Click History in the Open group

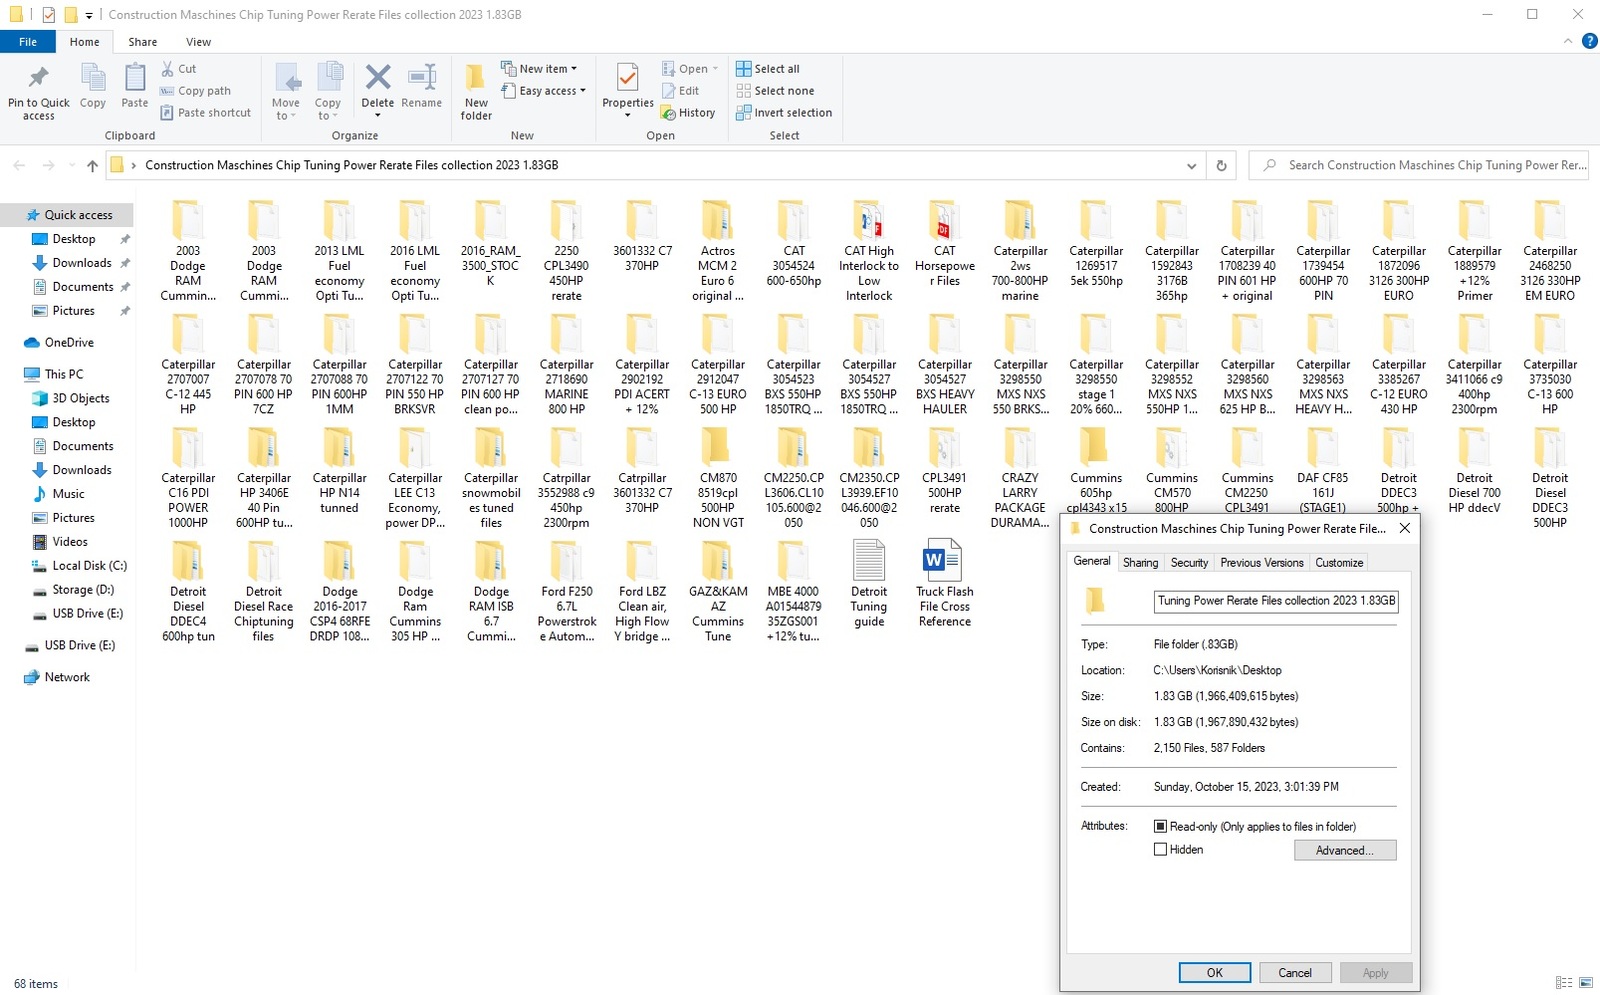pos(688,113)
